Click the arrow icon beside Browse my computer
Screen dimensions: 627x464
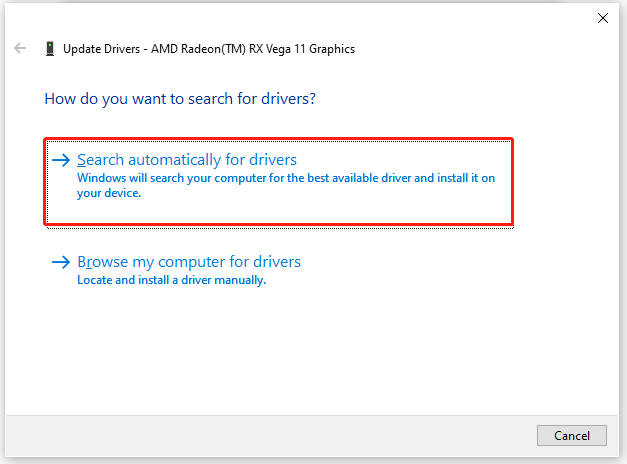(61, 262)
